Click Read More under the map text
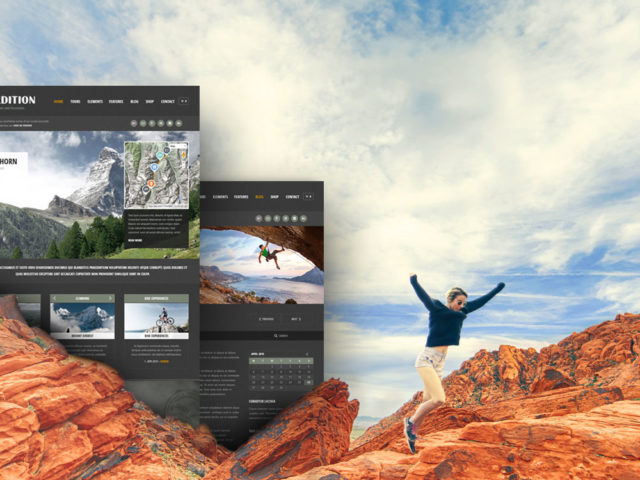Viewport: 640px width, 480px height. (135, 240)
